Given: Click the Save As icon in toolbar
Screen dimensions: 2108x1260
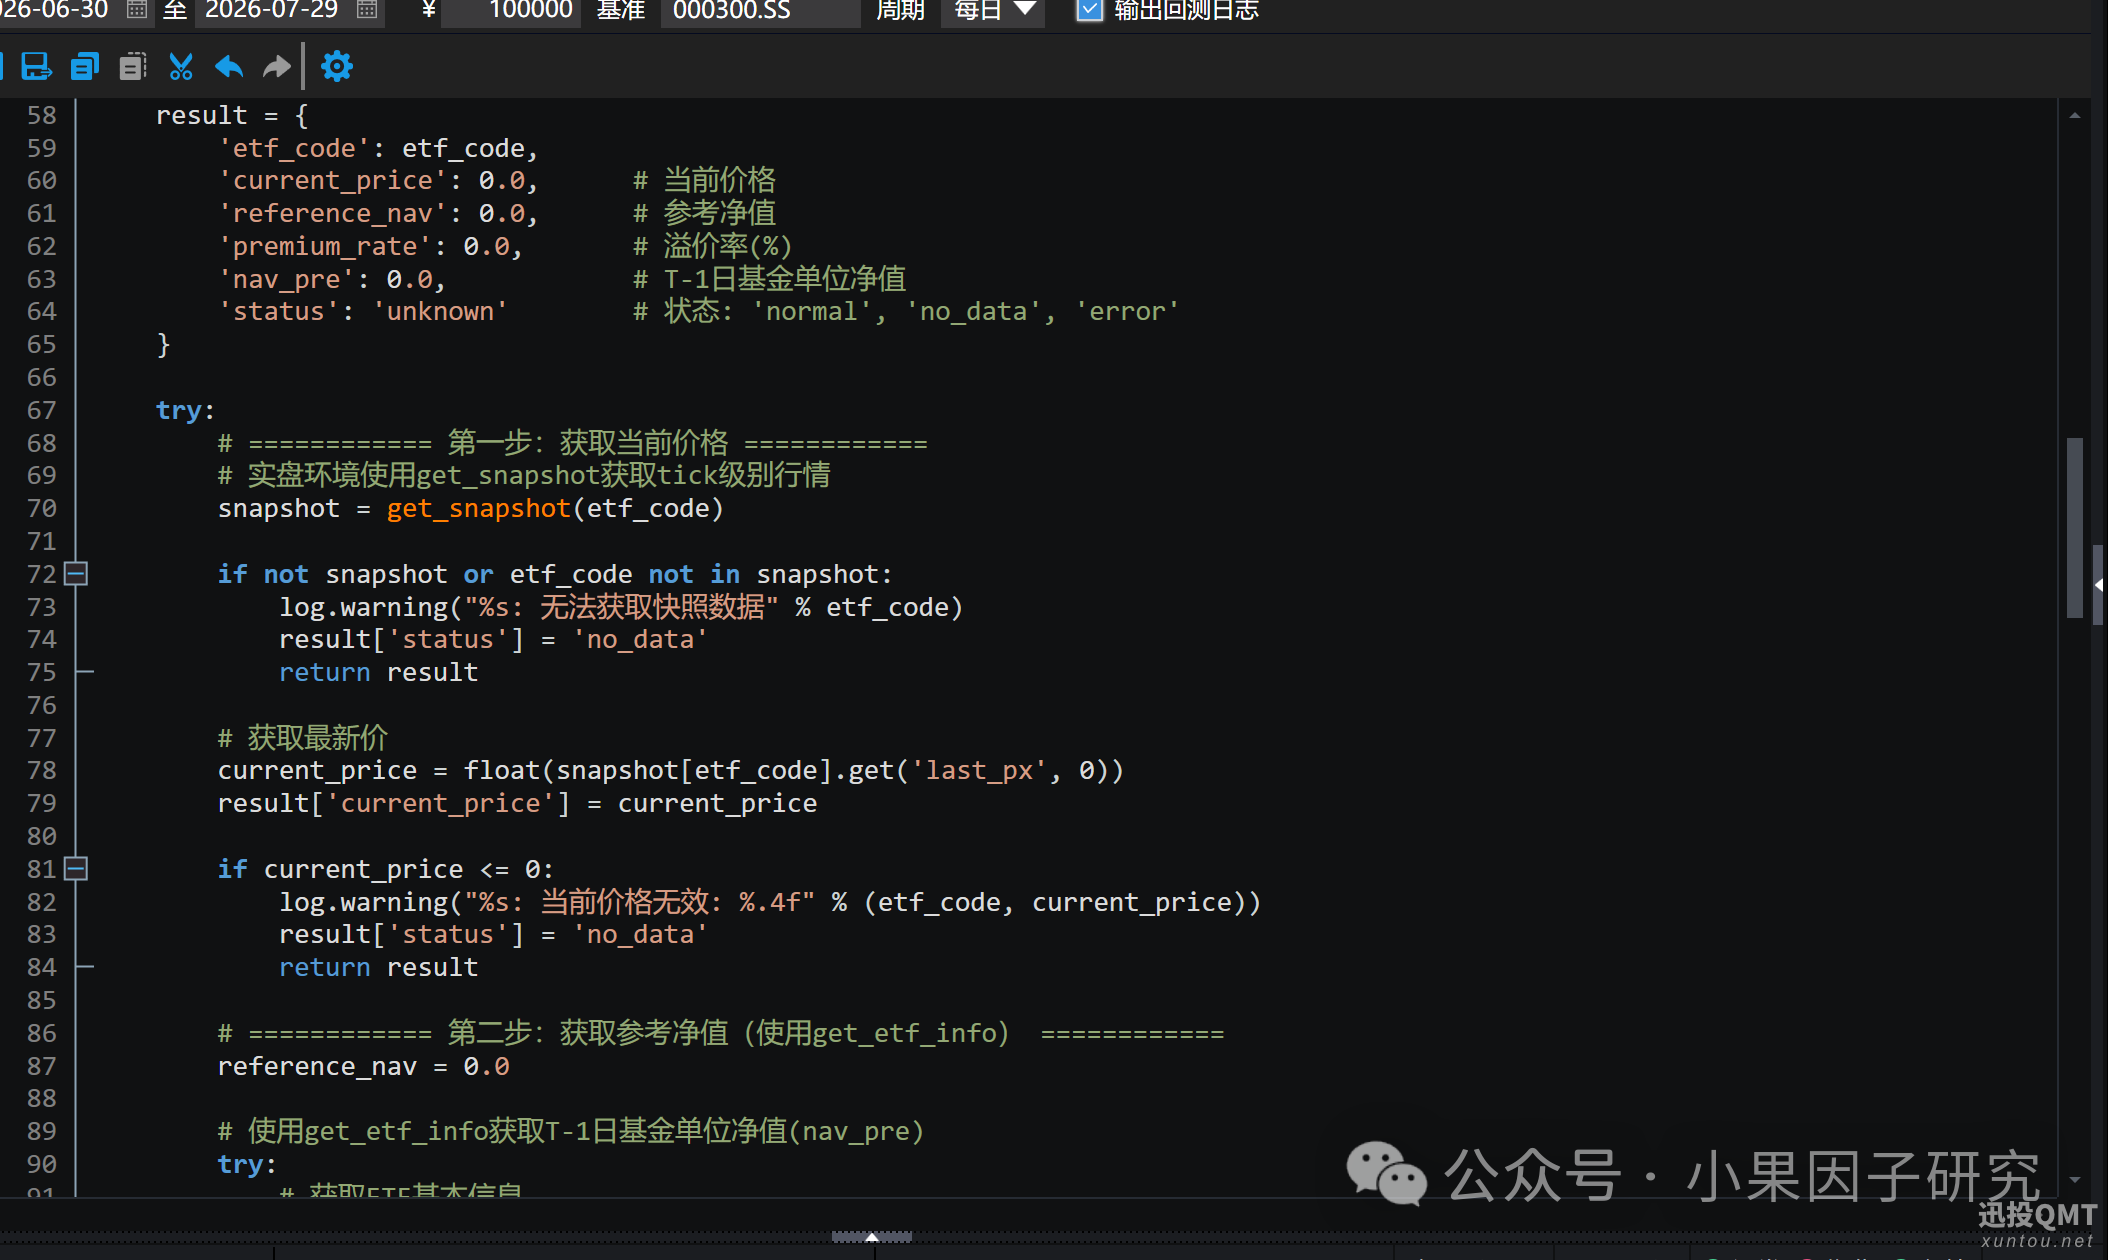Looking at the screenshot, I should pyautogui.click(x=36, y=67).
